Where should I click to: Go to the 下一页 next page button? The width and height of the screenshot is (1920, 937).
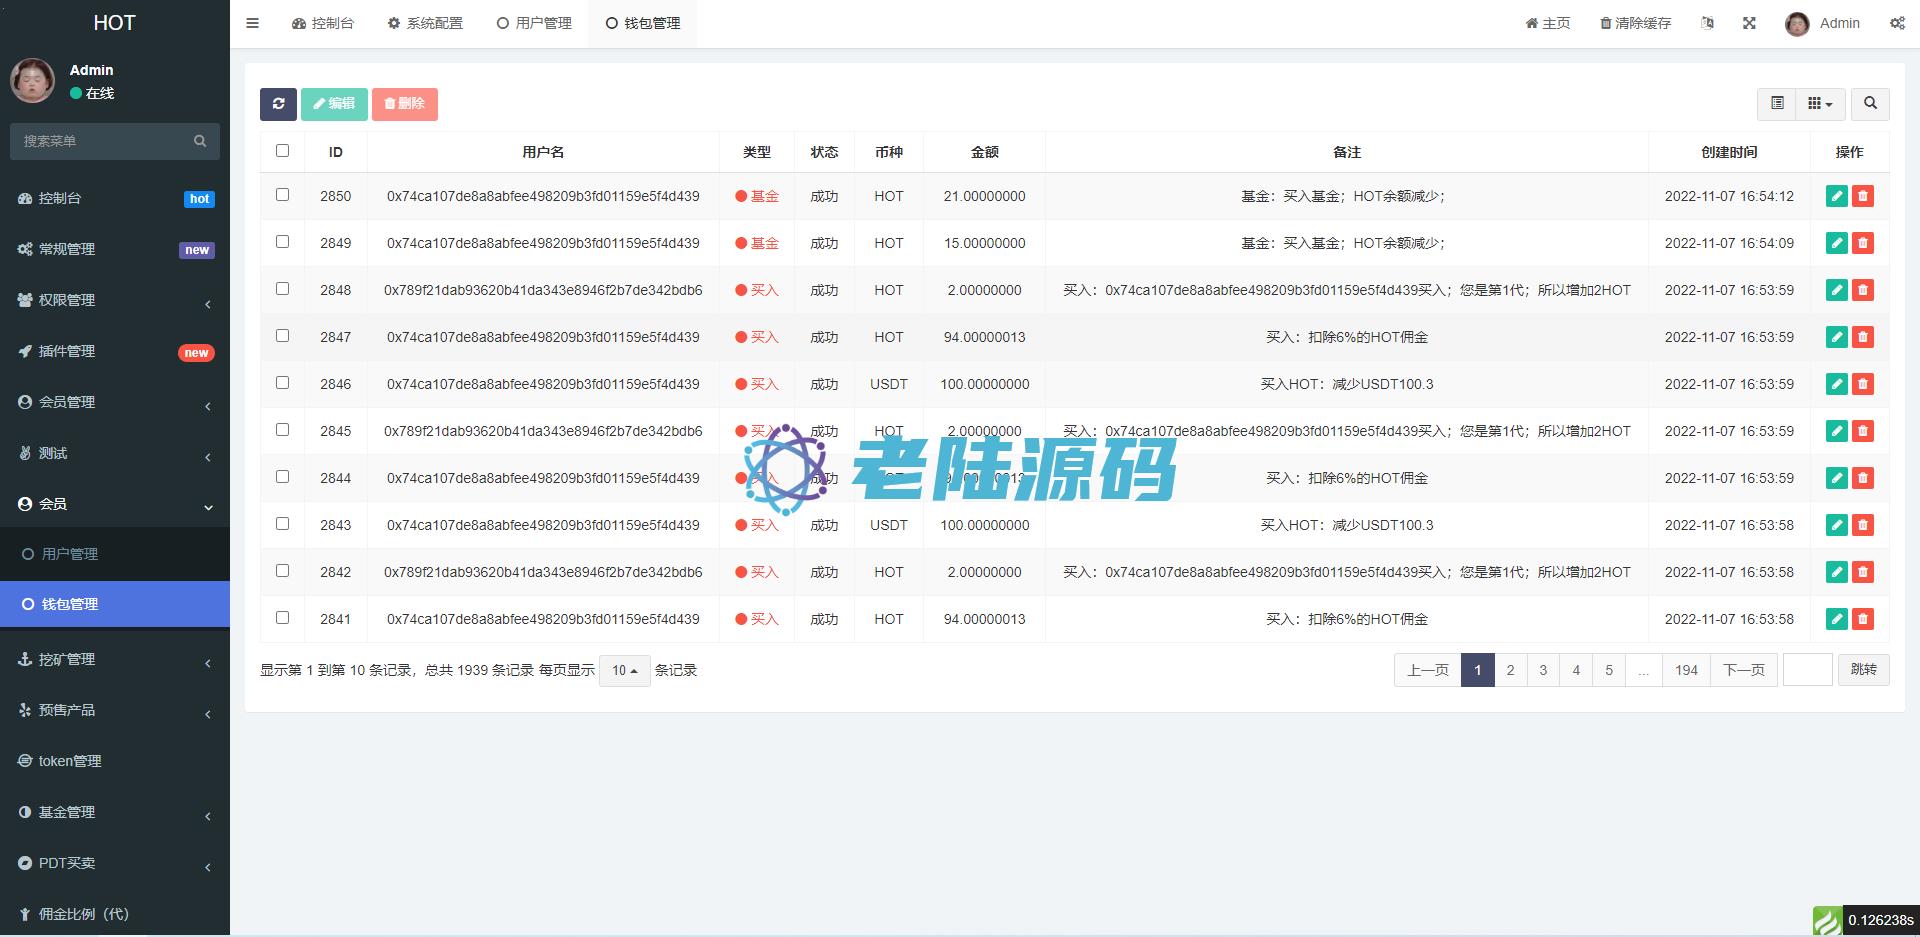1743,670
